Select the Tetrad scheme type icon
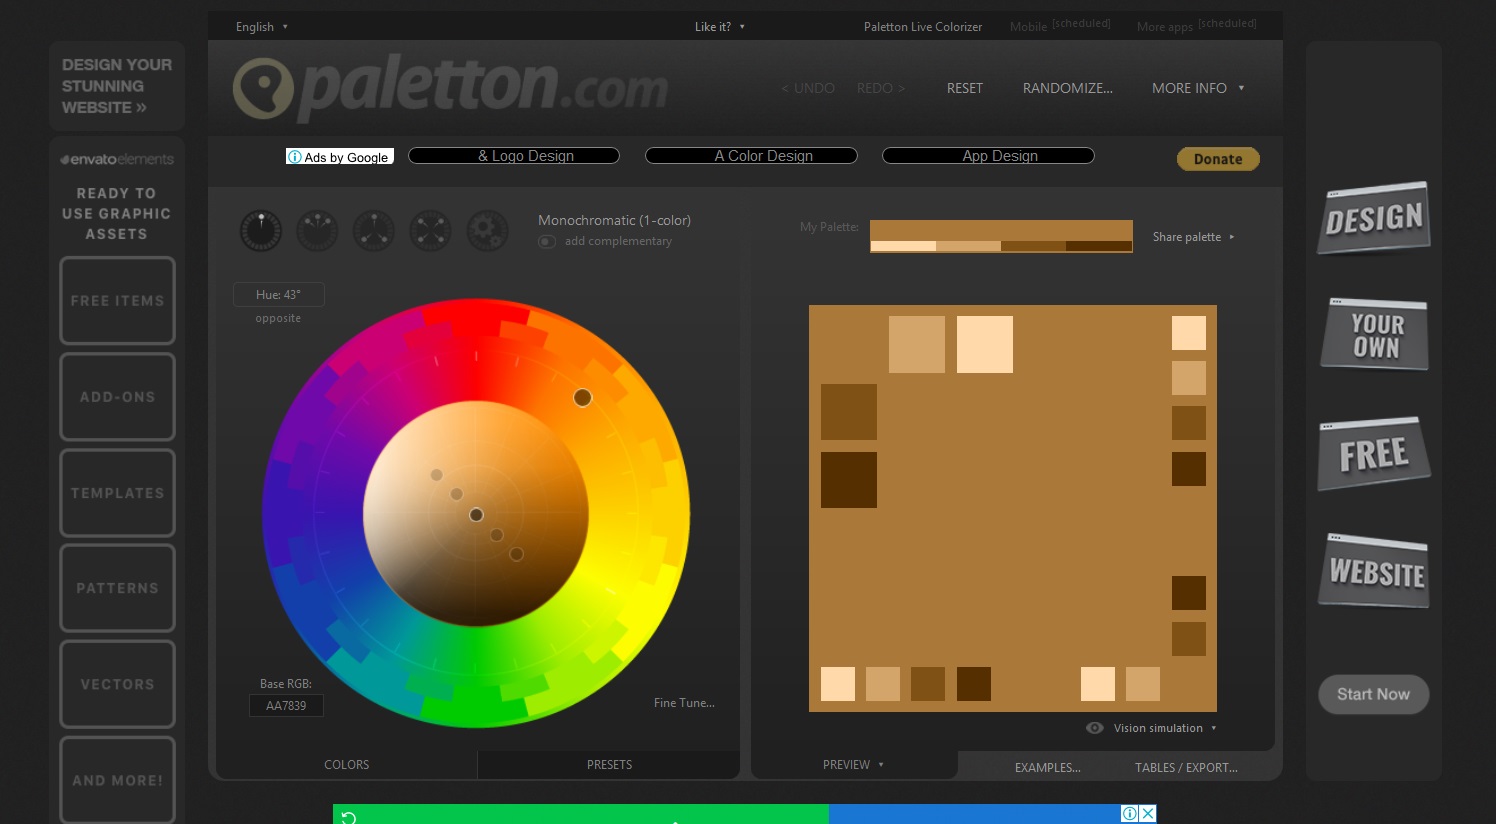This screenshot has width=1496, height=824. (430, 230)
